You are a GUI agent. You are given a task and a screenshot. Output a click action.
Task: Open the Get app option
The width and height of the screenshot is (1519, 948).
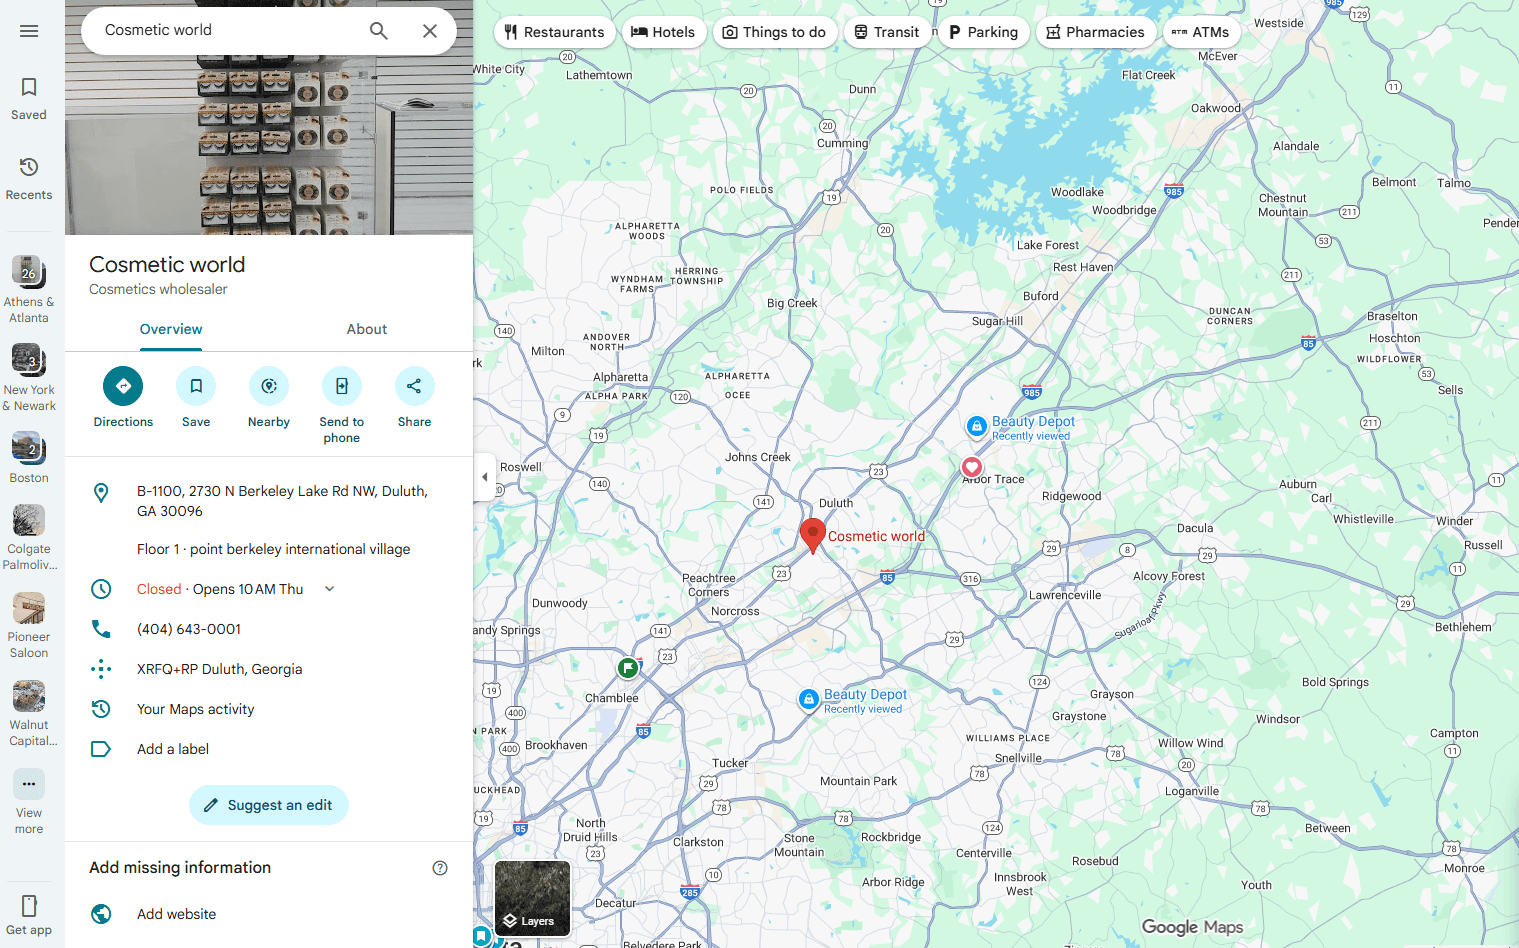29,914
